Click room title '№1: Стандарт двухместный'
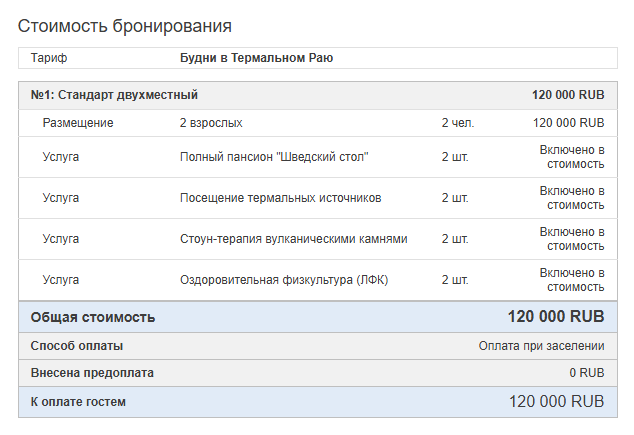The image size is (634, 435). (114, 95)
